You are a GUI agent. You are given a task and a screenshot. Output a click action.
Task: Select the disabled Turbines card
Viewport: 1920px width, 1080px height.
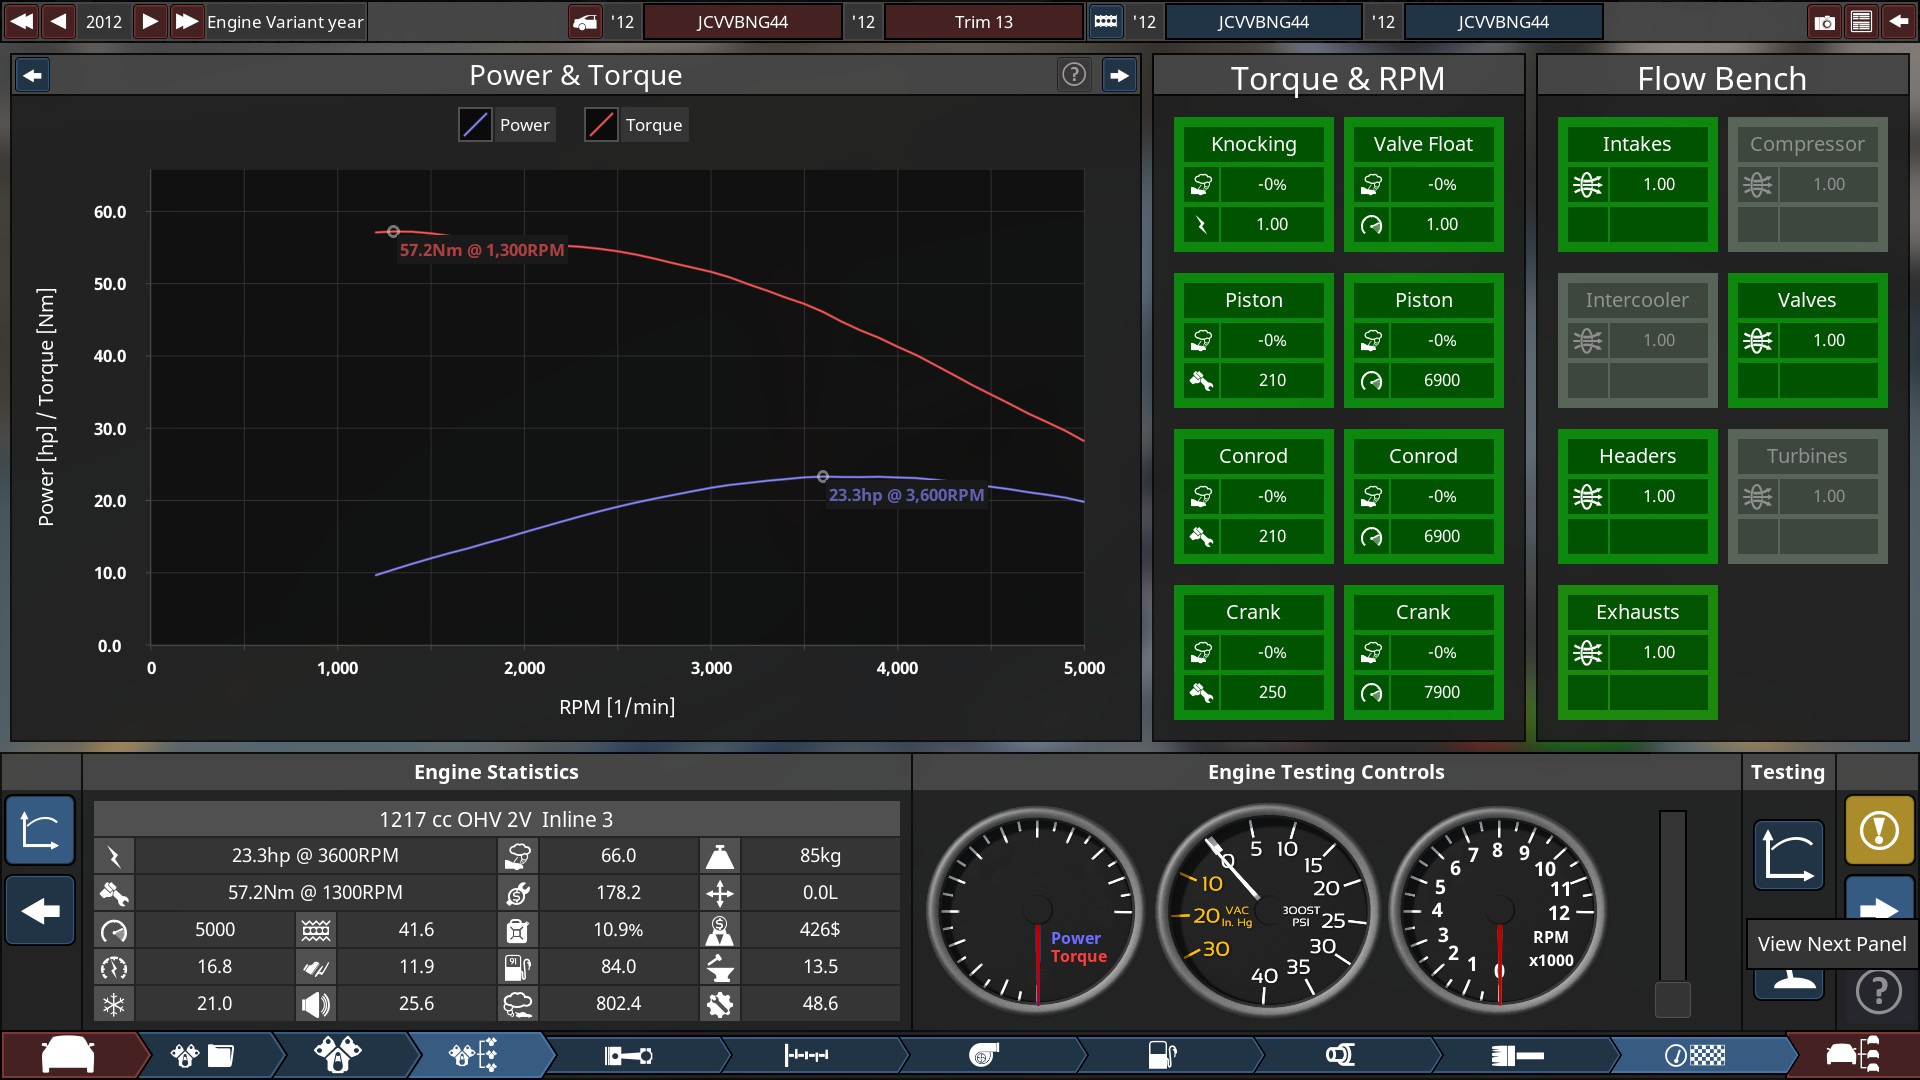1807,496
